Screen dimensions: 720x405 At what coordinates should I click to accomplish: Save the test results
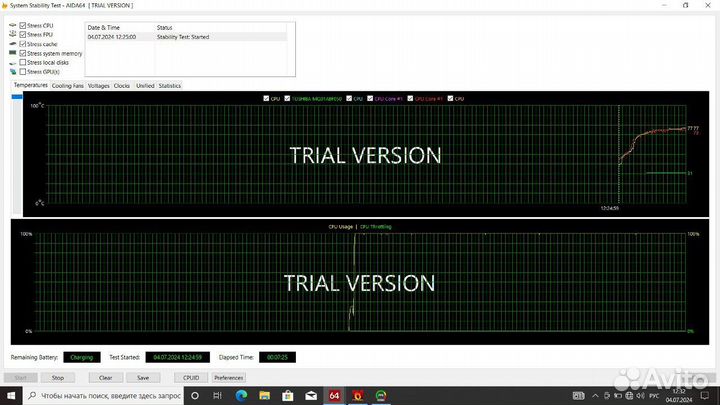click(x=143, y=377)
